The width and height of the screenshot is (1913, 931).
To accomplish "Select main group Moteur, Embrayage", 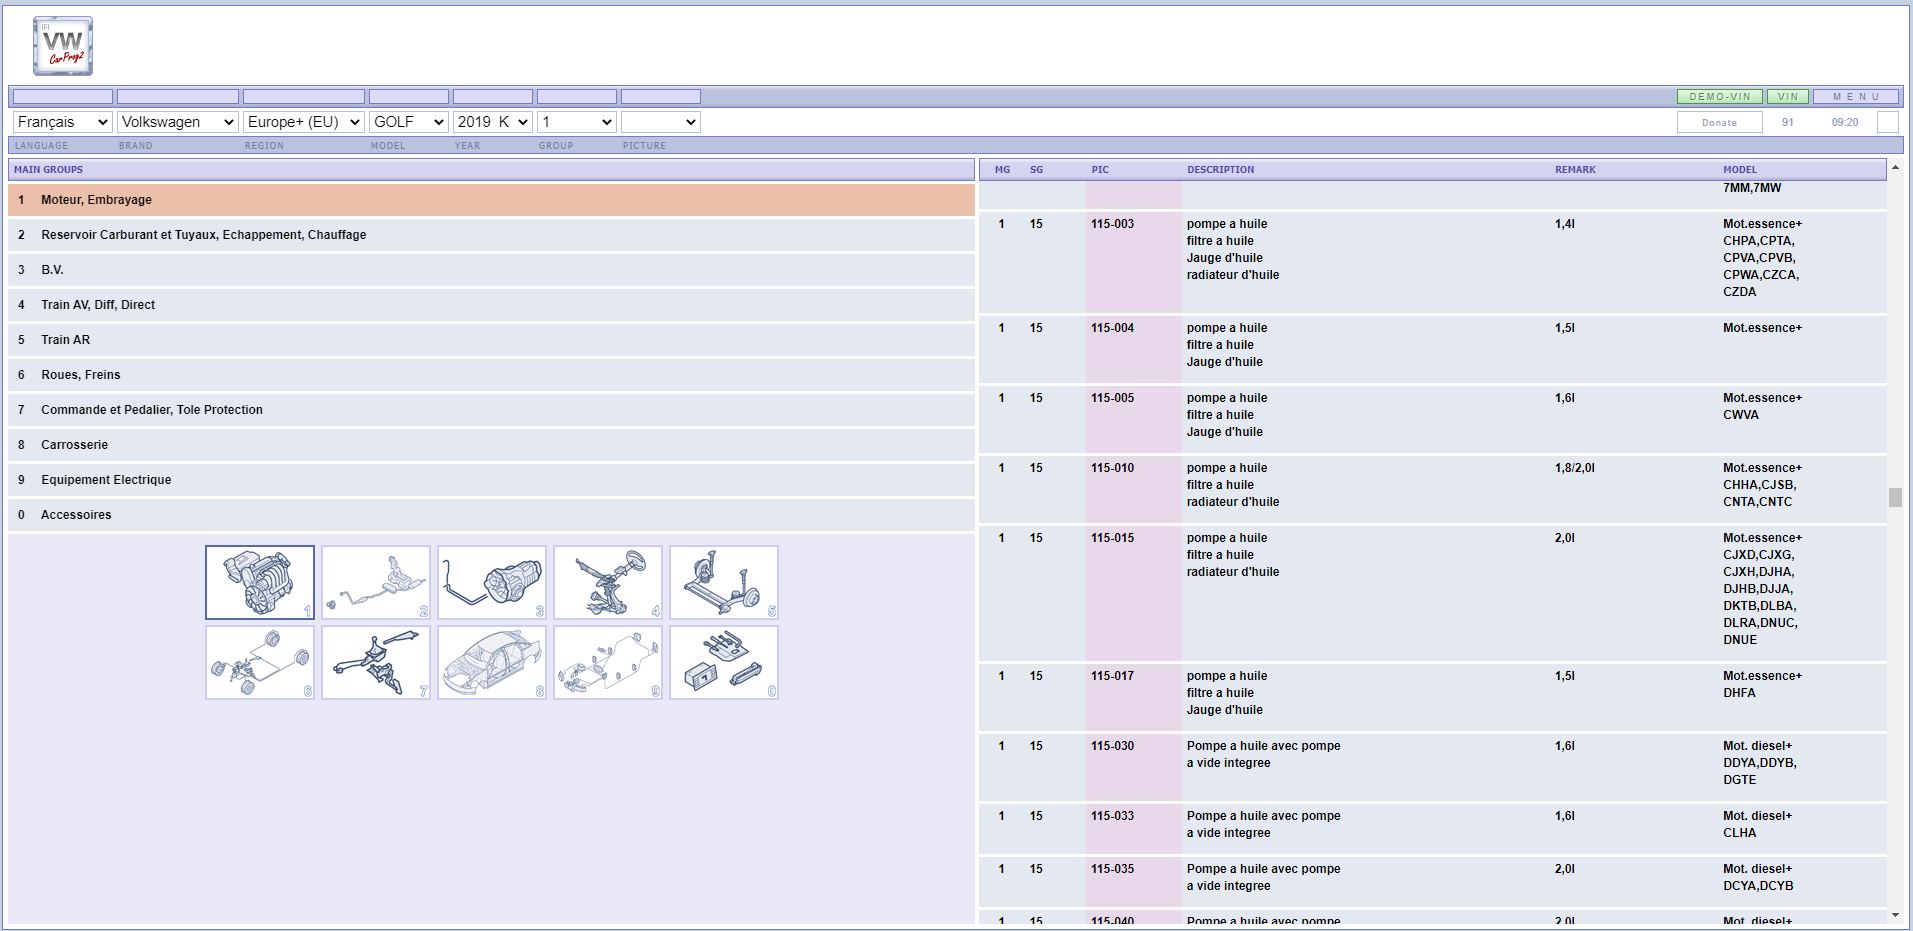I will pos(491,200).
